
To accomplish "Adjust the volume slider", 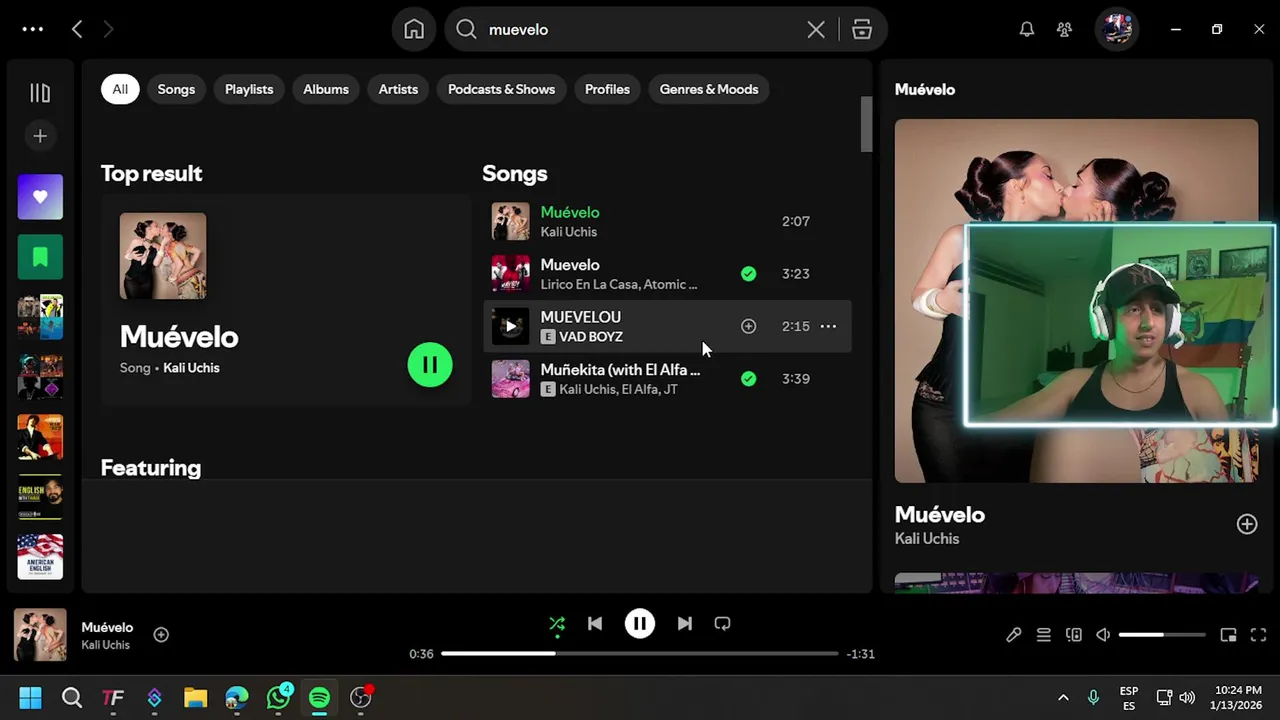I will [1162, 635].
